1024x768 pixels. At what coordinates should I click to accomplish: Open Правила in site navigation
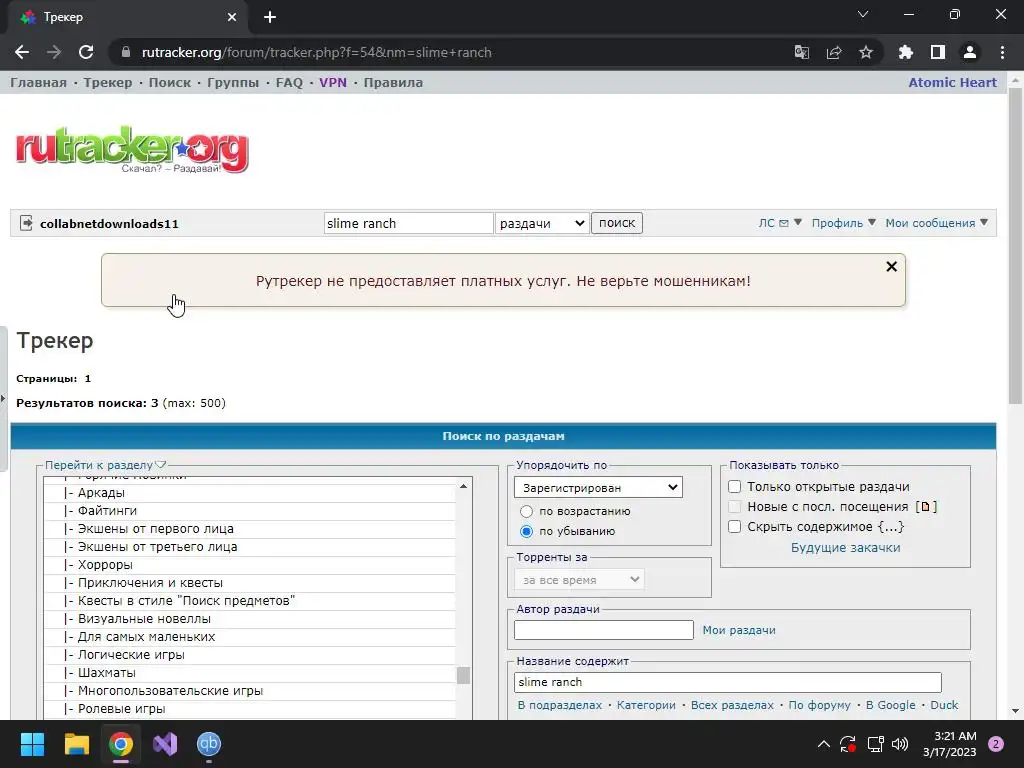(393, 82)
